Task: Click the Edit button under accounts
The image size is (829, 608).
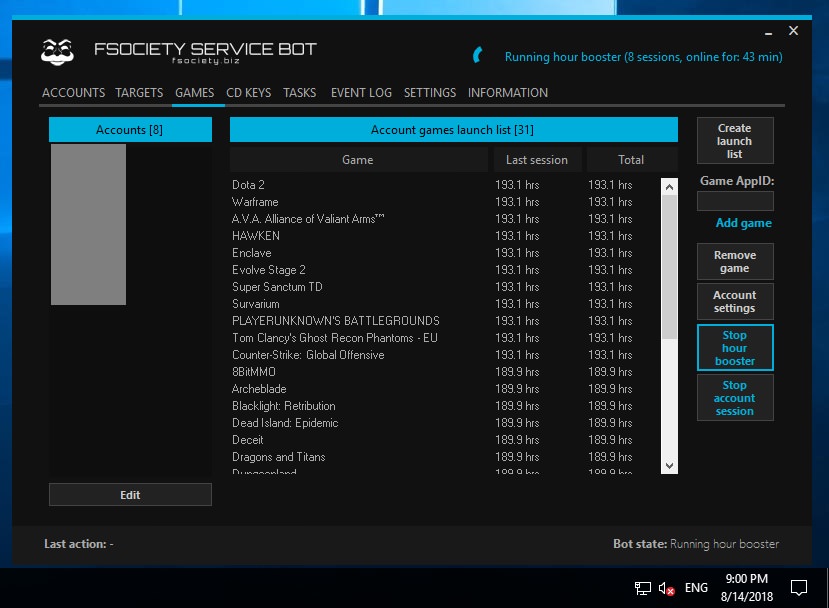Action: tap(130, 495)
